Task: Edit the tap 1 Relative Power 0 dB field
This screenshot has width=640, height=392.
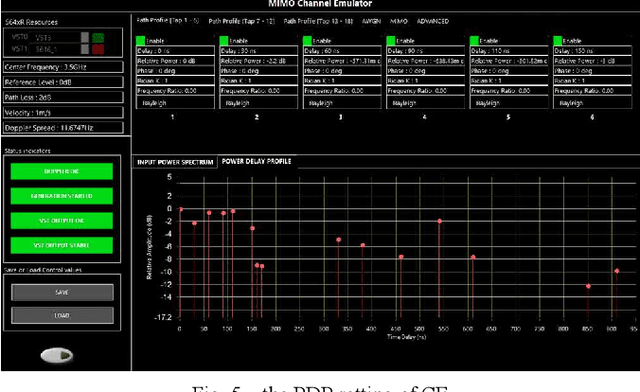Action: [x=175, y=61]
